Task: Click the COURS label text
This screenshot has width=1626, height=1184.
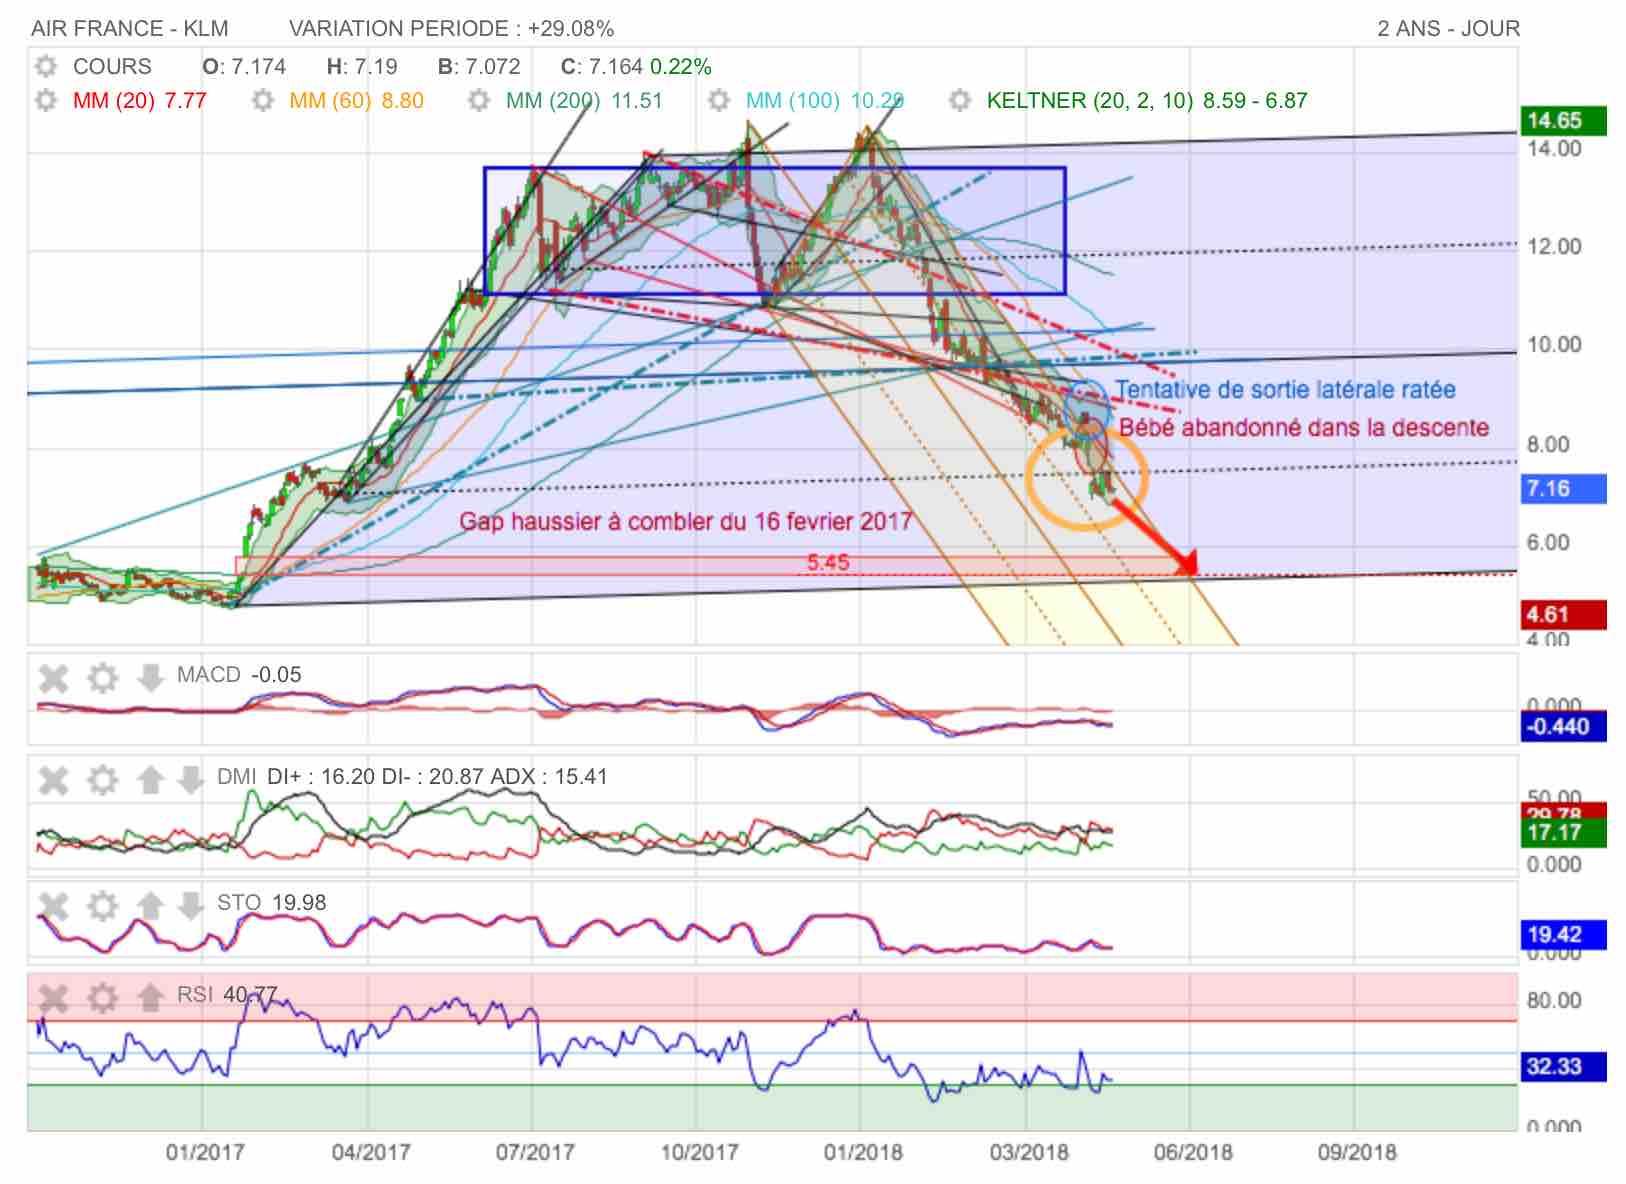Action: click(x=112, y=67)
